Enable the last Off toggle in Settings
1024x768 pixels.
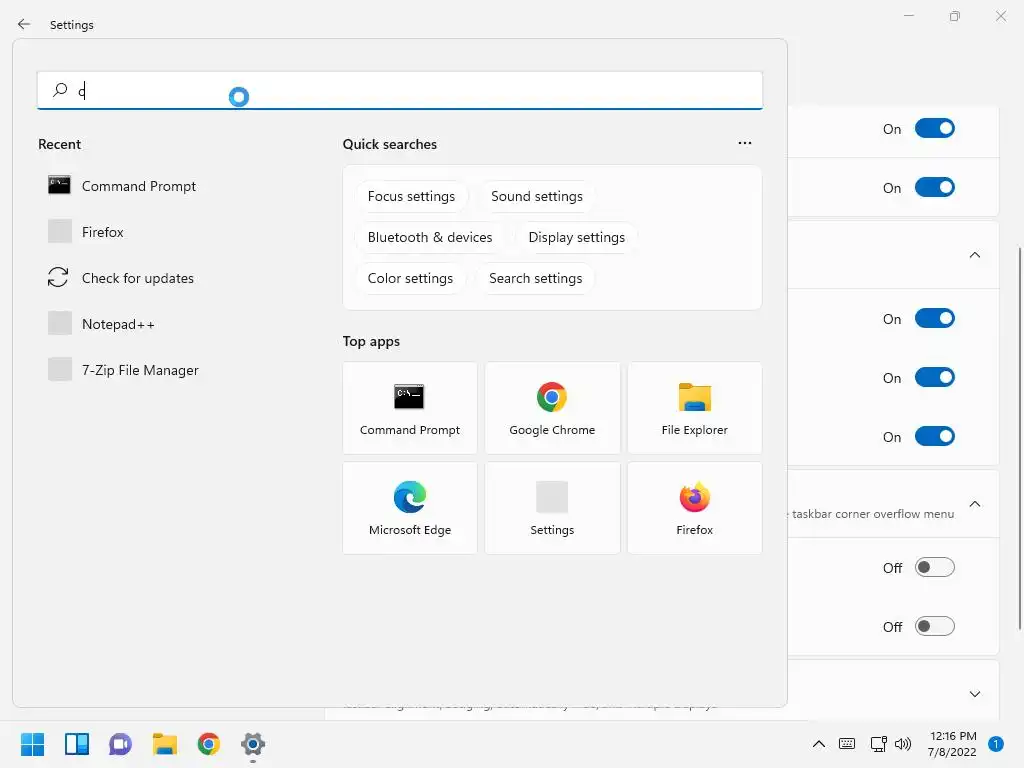[x=935, y=626]
